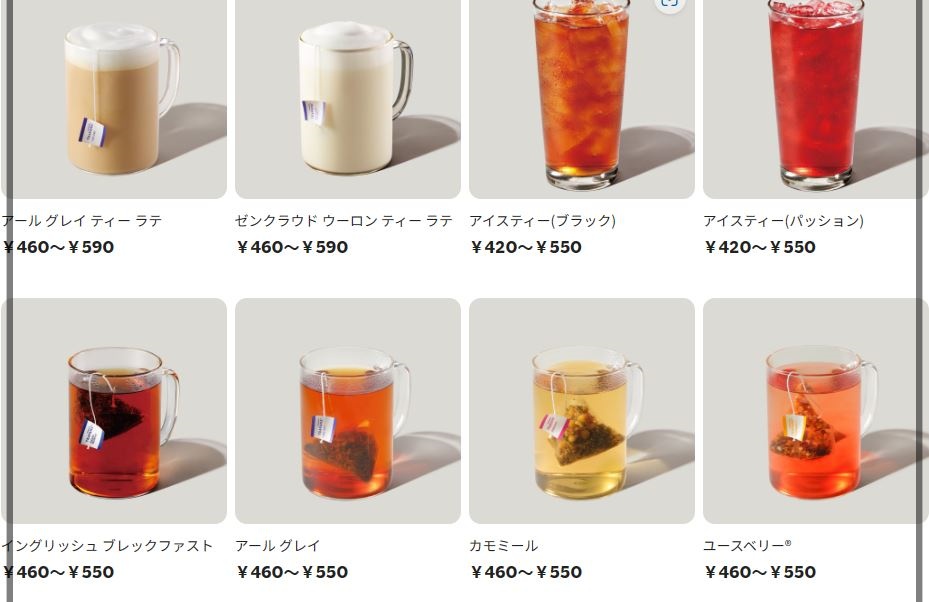
Task: Click the ゼンクラウド ウーロン ティー ラテ name link
Action: [344, 221]
